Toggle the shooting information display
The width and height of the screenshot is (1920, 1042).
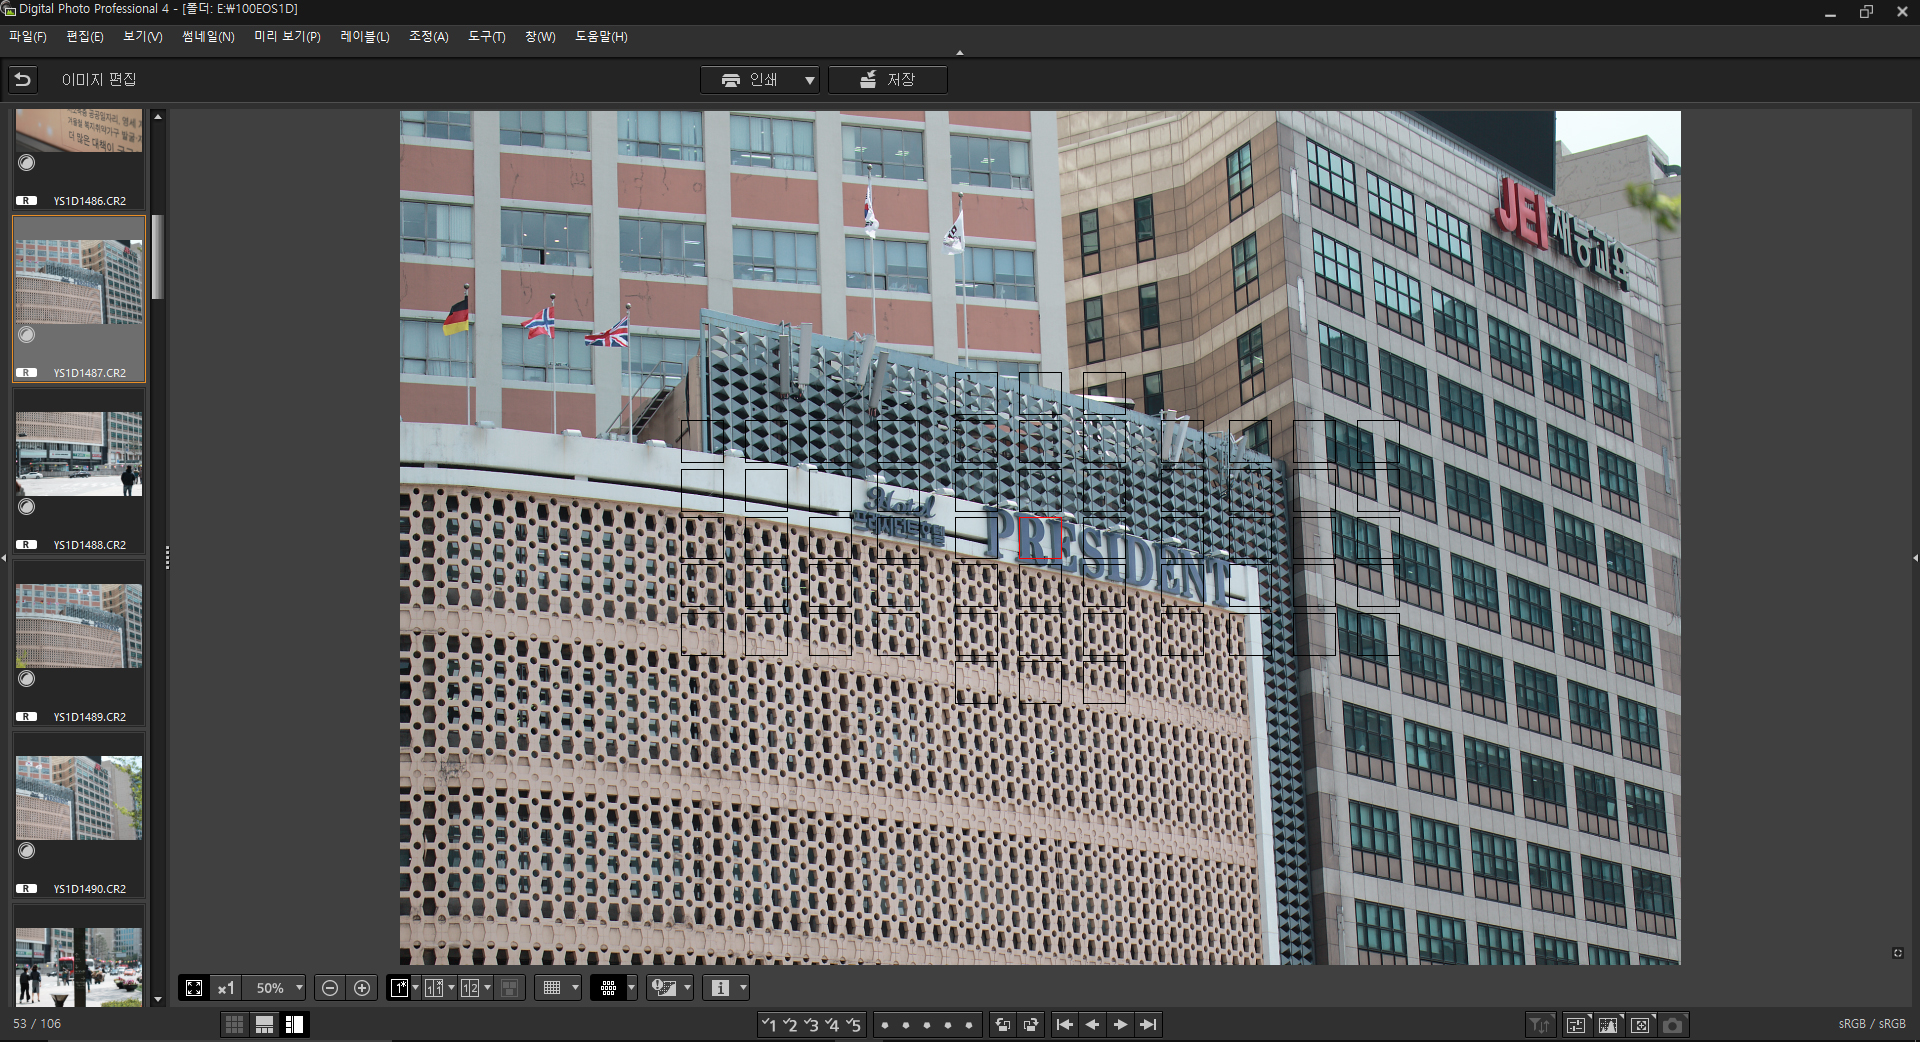tap(720, 988)
